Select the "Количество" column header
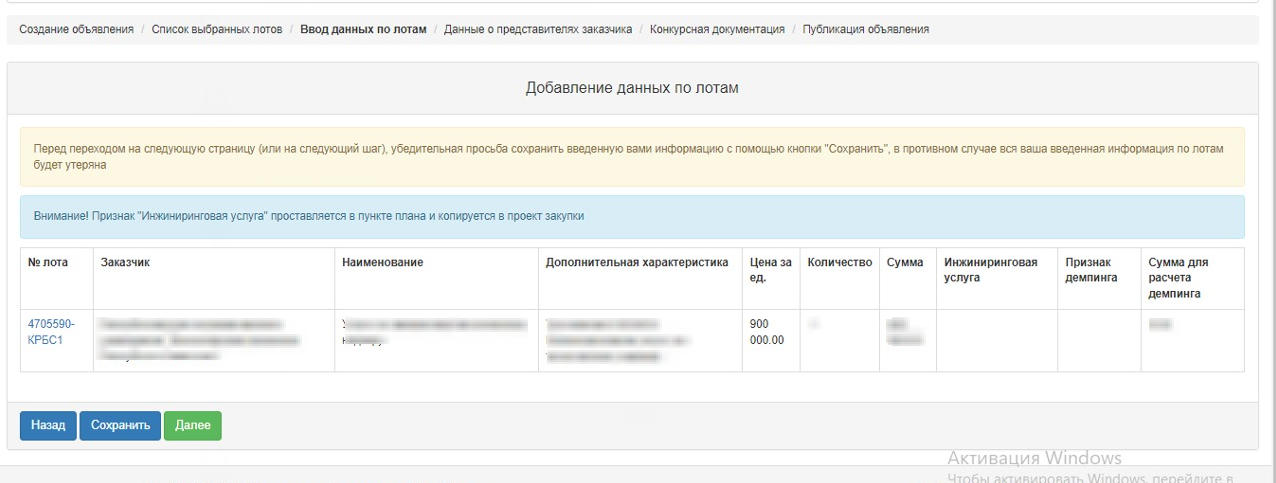 point(839,263)
